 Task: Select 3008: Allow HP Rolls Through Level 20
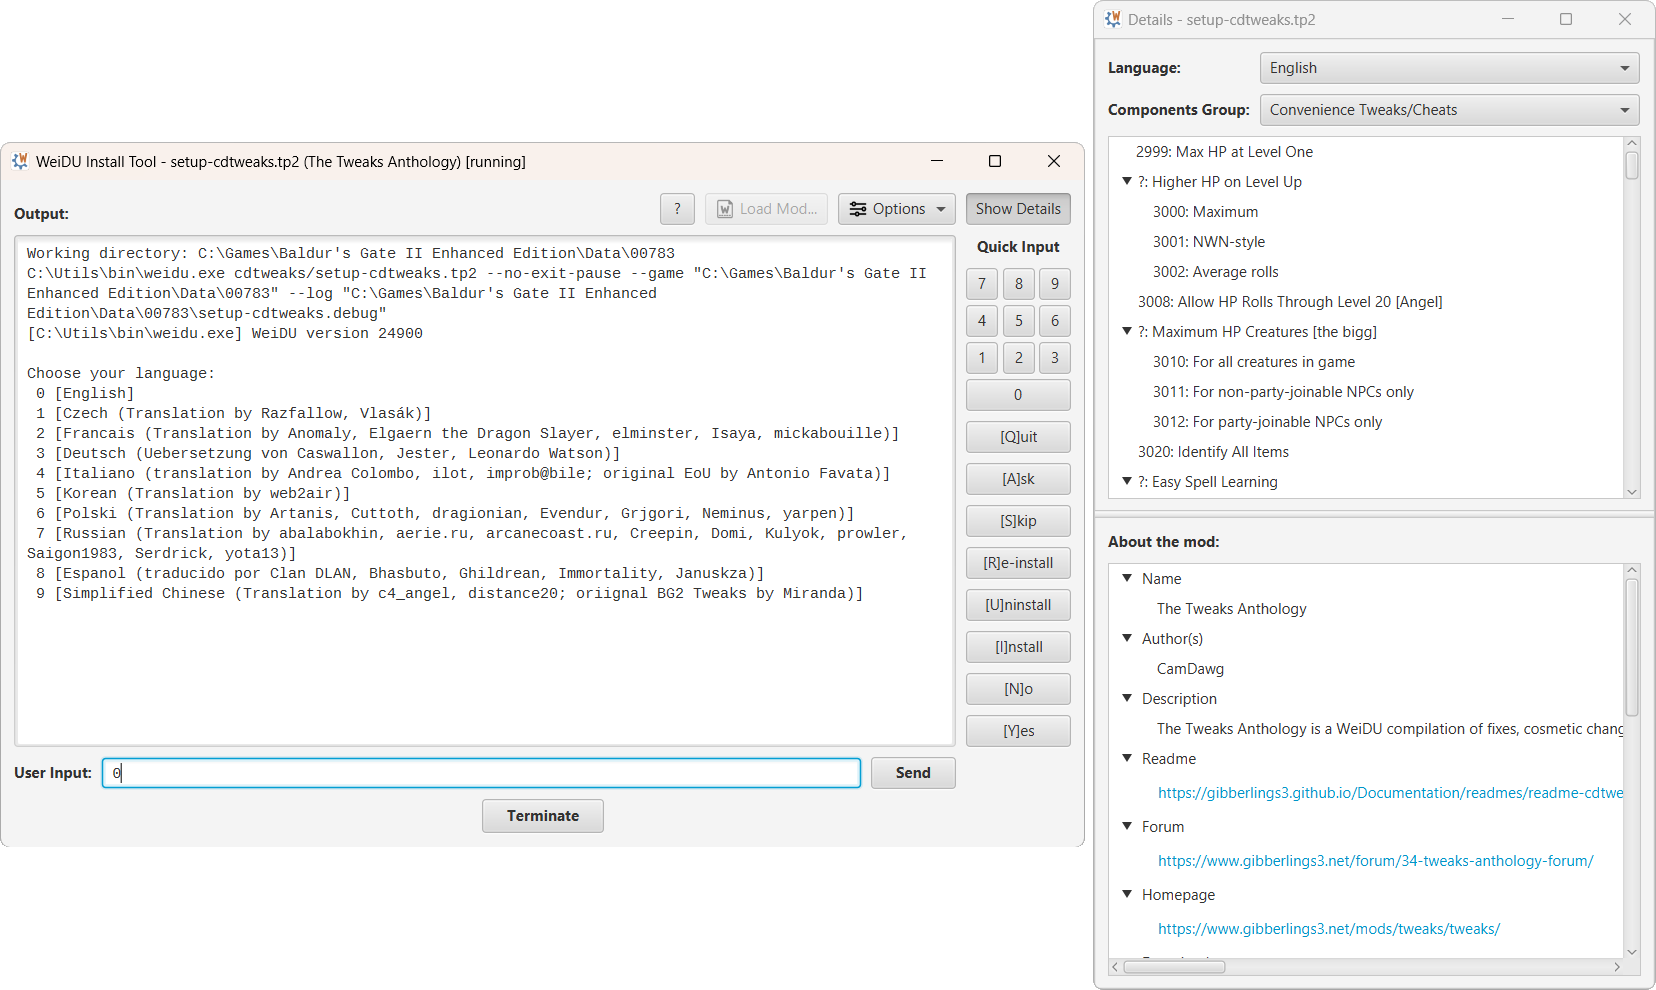pyautogui.click(x=1290, y=302)
